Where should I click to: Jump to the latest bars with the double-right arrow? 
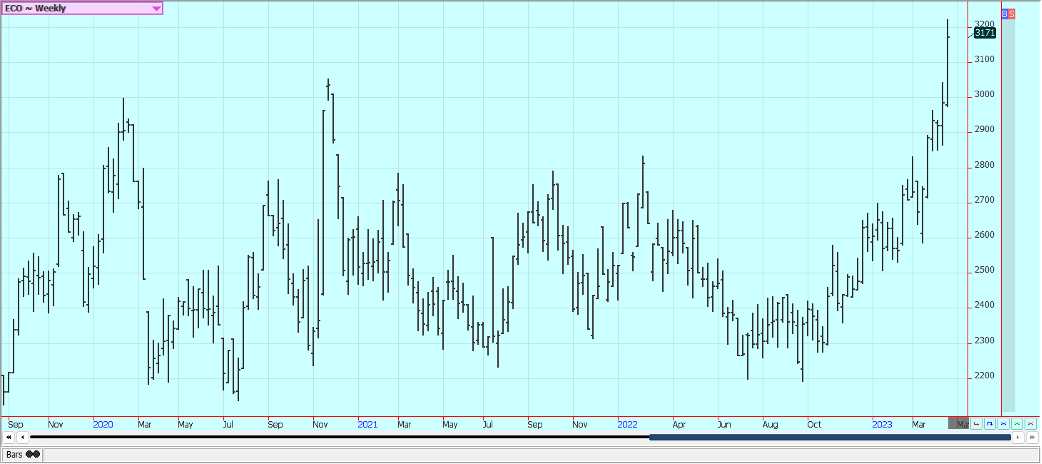pos(1033,437)
